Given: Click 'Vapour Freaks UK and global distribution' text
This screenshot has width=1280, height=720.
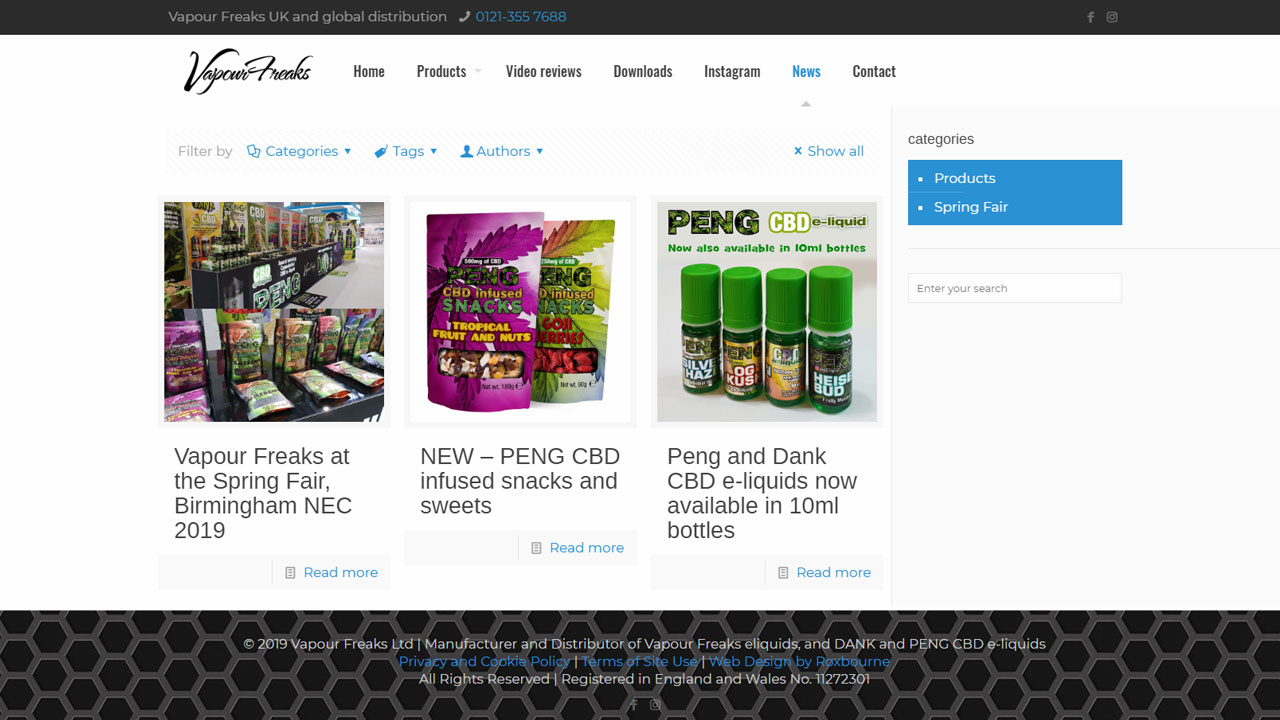Looking at the screenshot, I should (308, 17).
